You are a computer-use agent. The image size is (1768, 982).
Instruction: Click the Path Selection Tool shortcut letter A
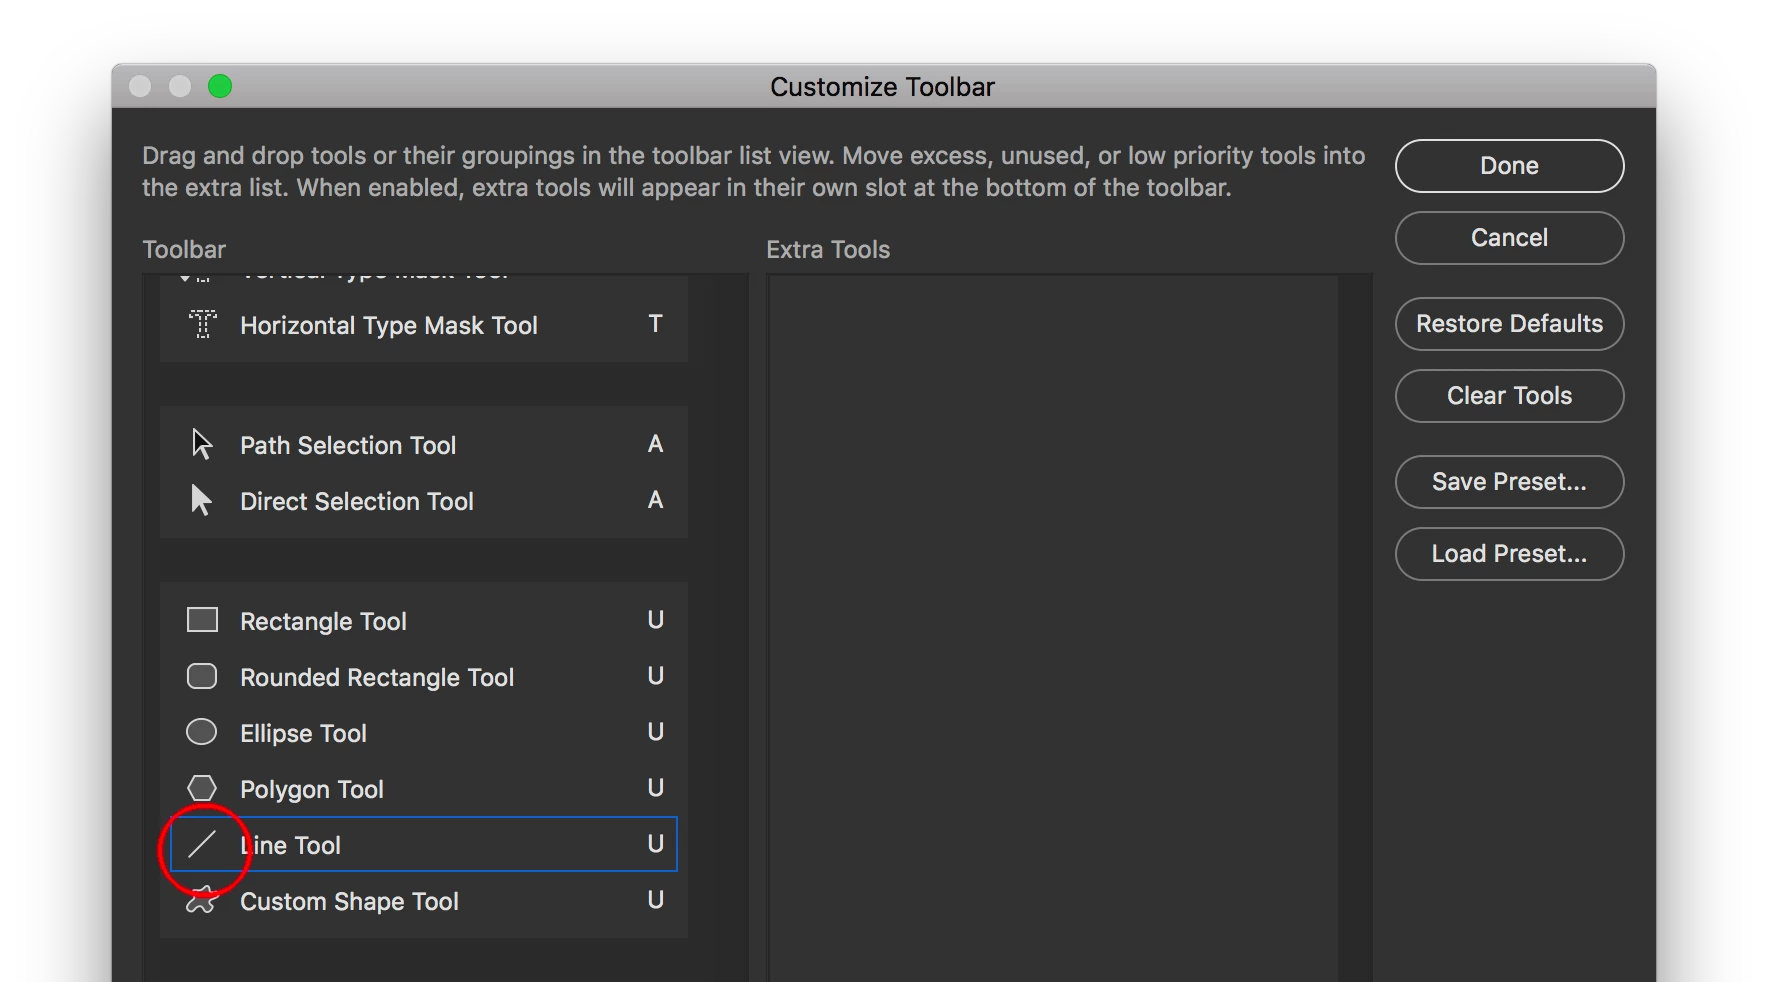point(656,444)
